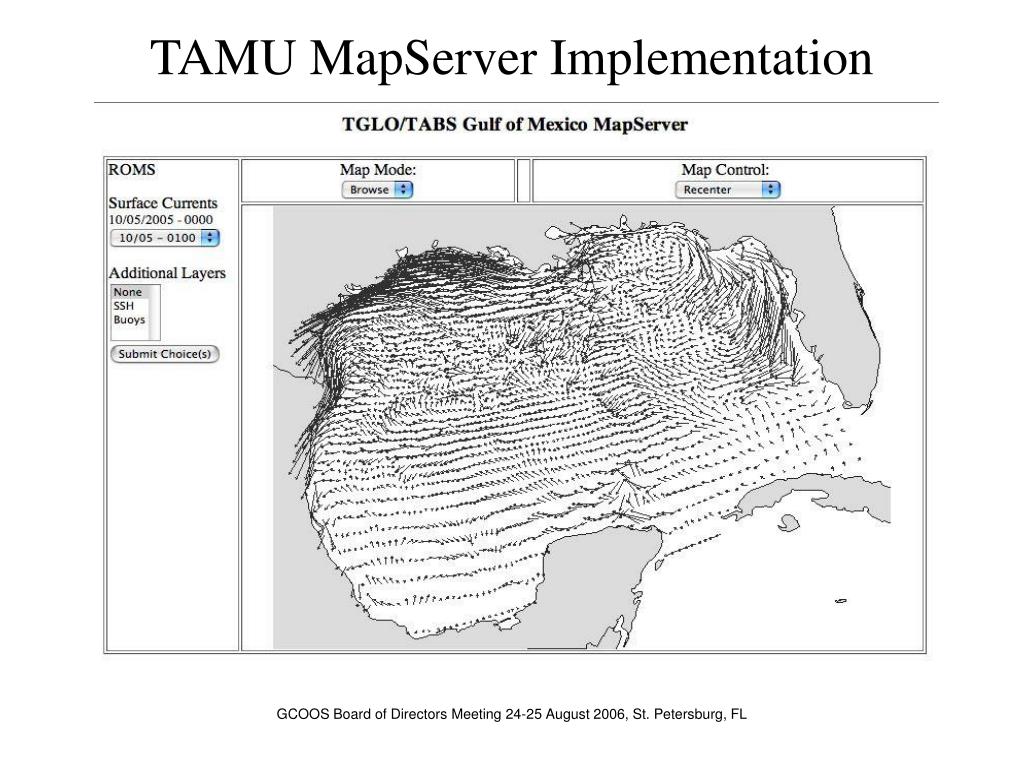Screen dimensions: 1024x768
Task: Click the 10/05/2005 - 0000 date text
Action: point(161,220)
